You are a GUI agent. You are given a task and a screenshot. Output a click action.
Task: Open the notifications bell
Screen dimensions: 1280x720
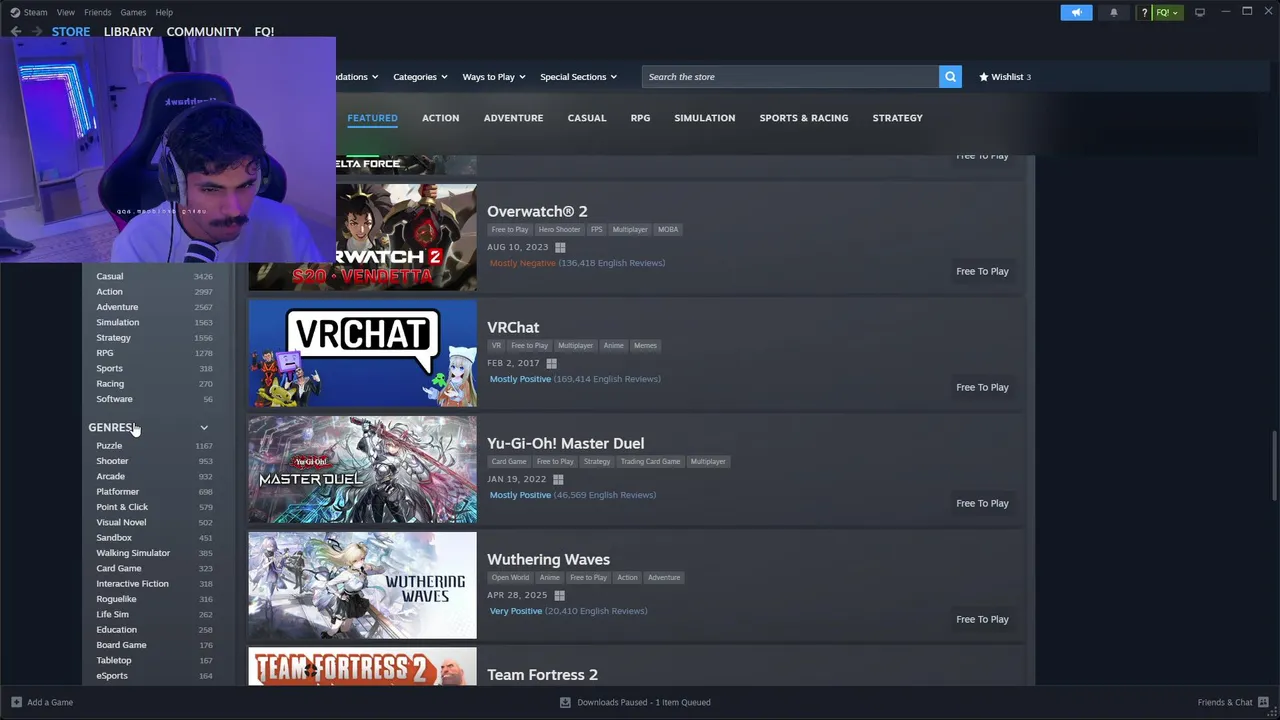coord(1114,12)
